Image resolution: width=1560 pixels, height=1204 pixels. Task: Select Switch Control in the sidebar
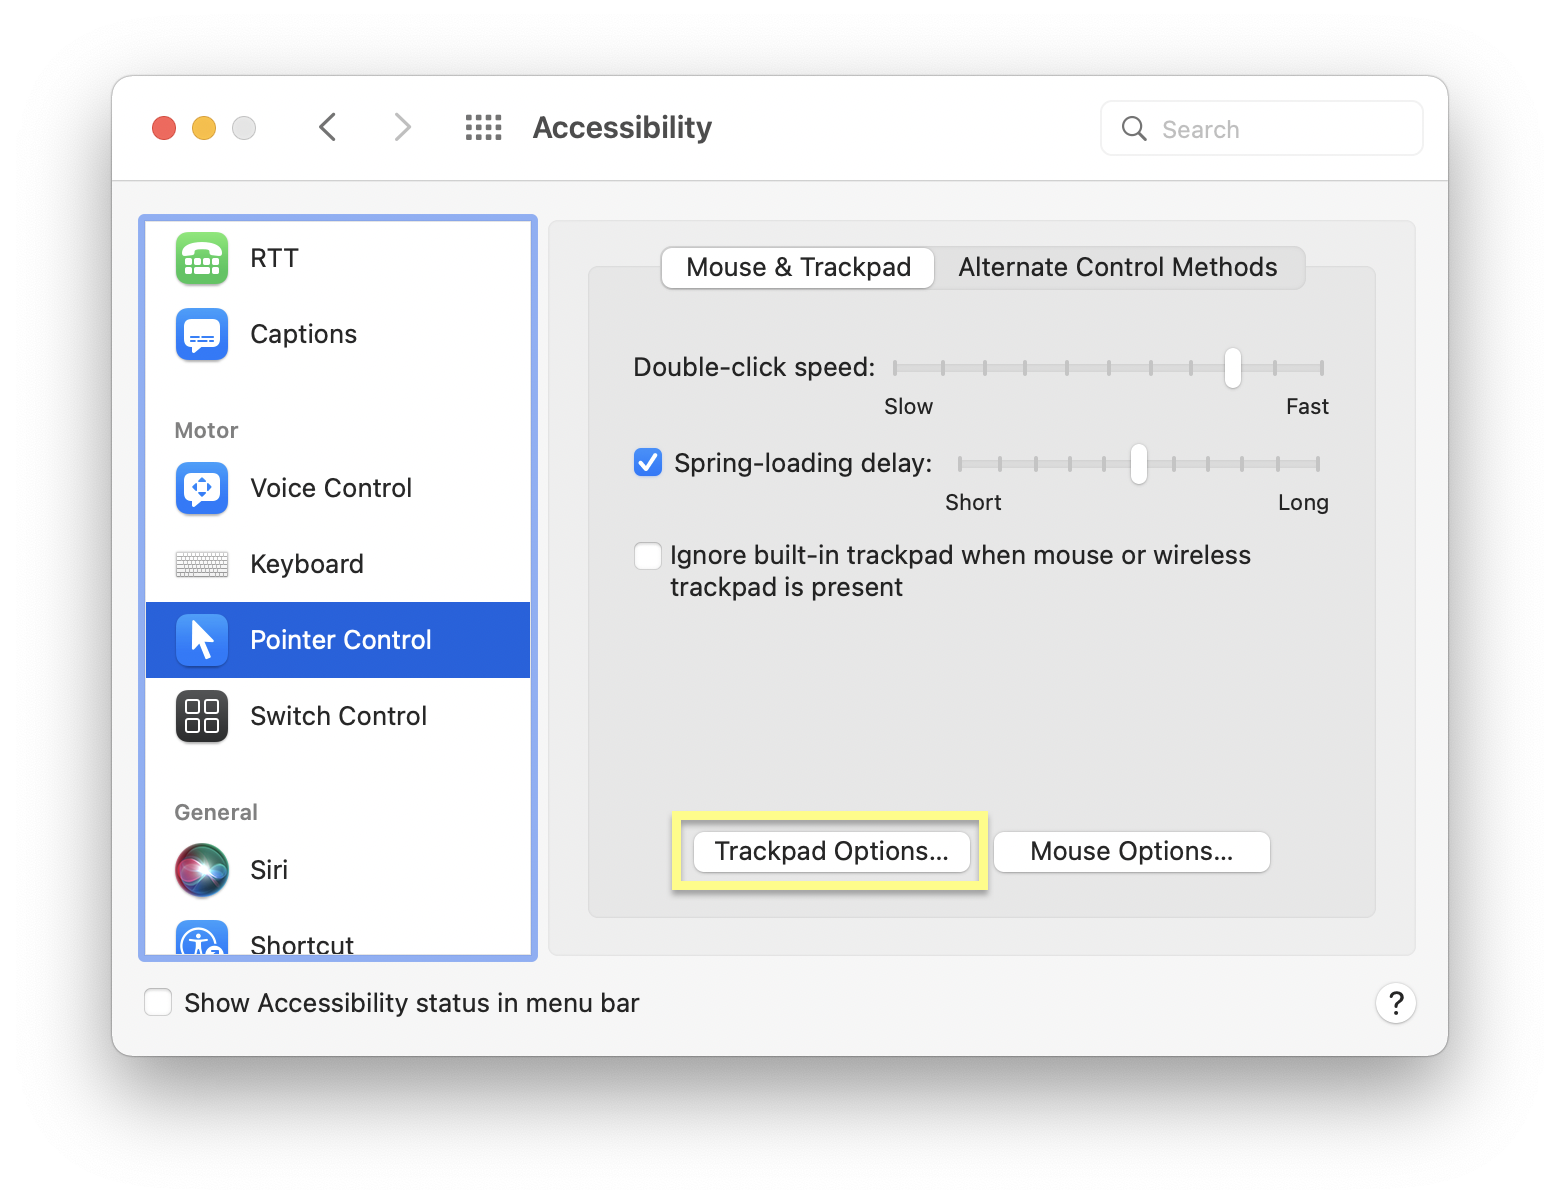338,716
